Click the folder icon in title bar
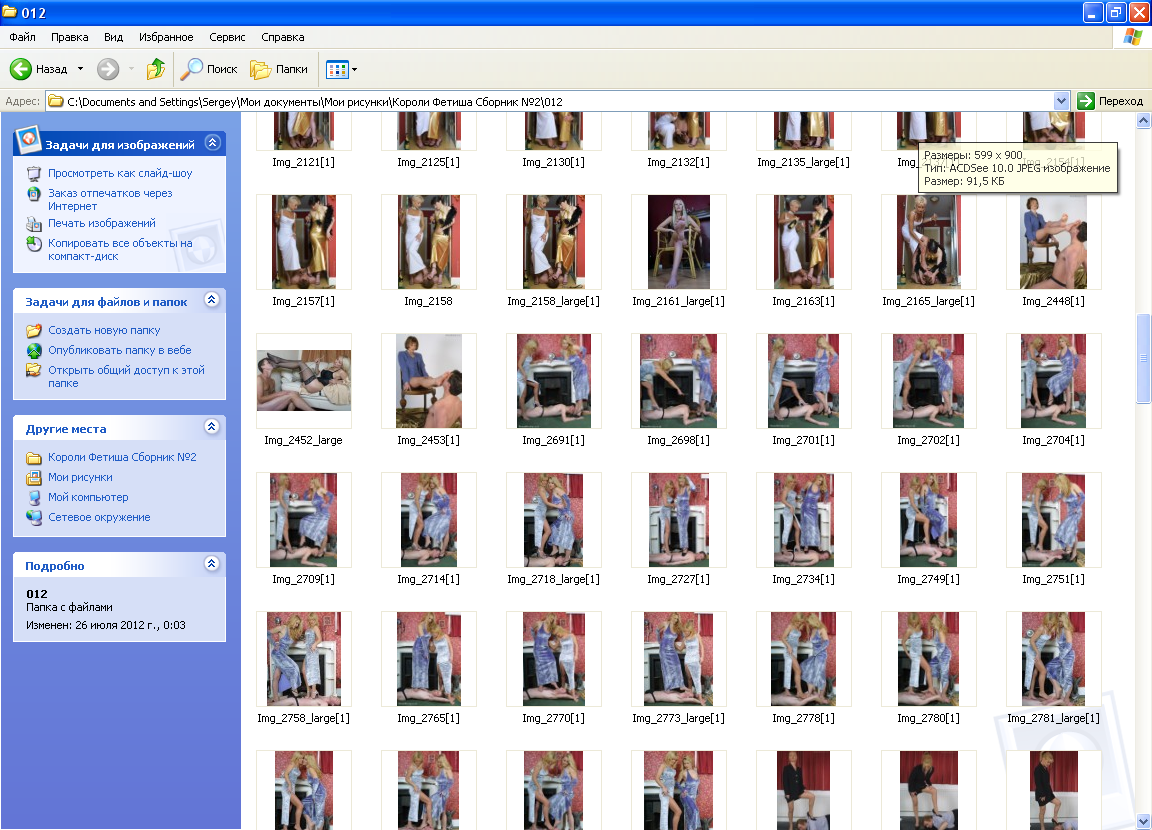This screenshot has height=830, width=1152. 10,12
